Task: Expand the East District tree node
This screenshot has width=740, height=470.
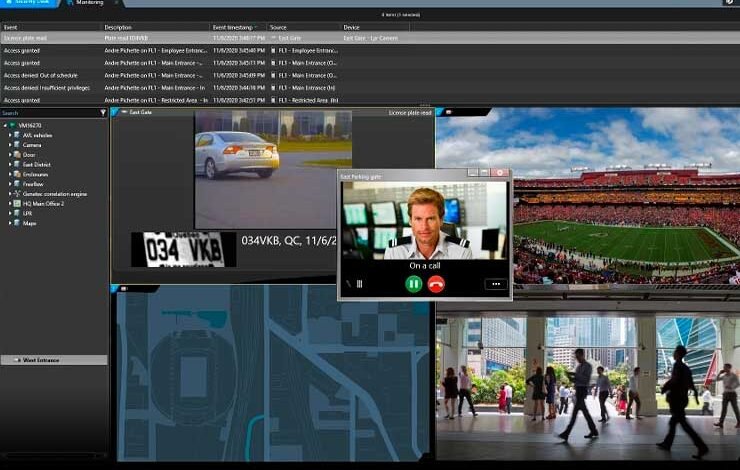Action: pos(10,164)
